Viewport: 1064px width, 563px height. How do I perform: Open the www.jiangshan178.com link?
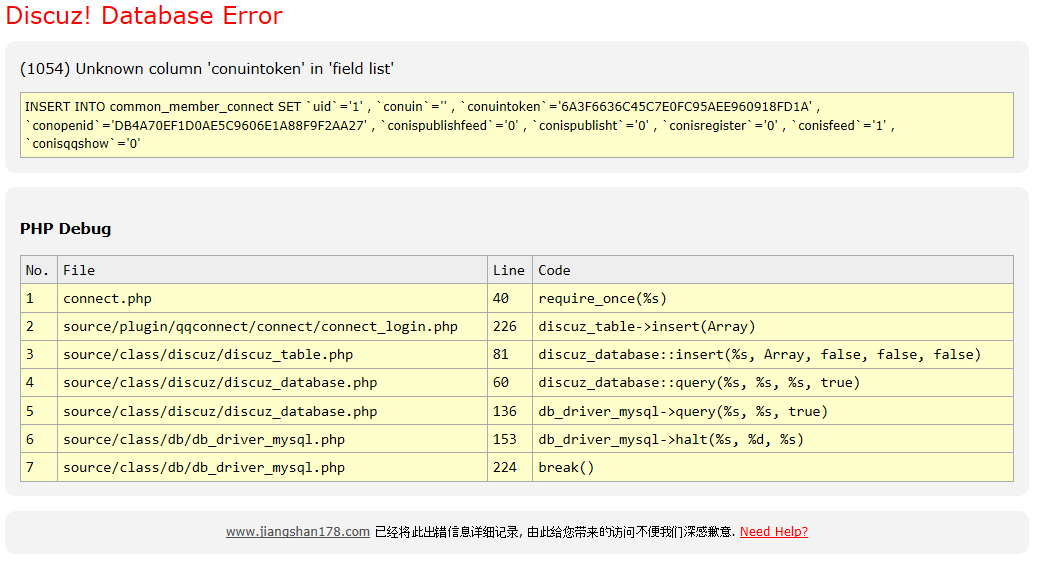point(297,532)
